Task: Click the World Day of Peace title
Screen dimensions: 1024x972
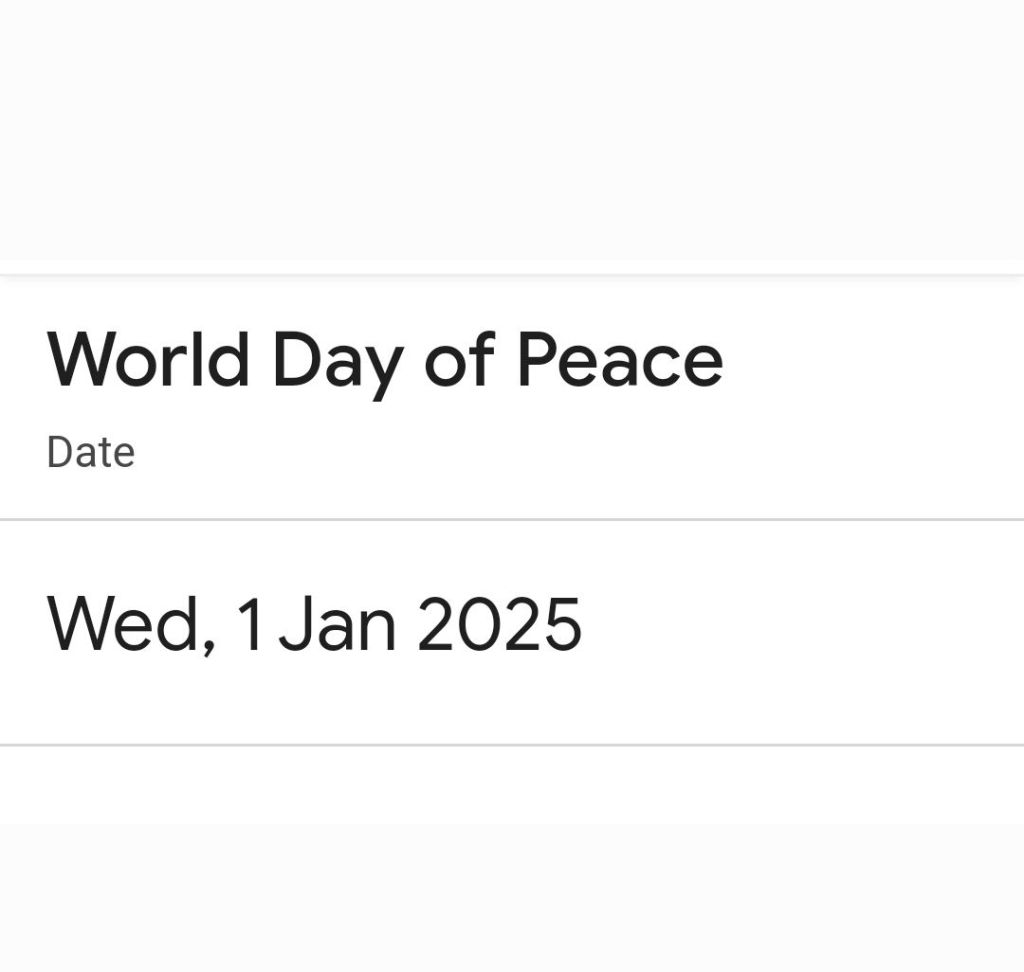Action: pos(384,360)
